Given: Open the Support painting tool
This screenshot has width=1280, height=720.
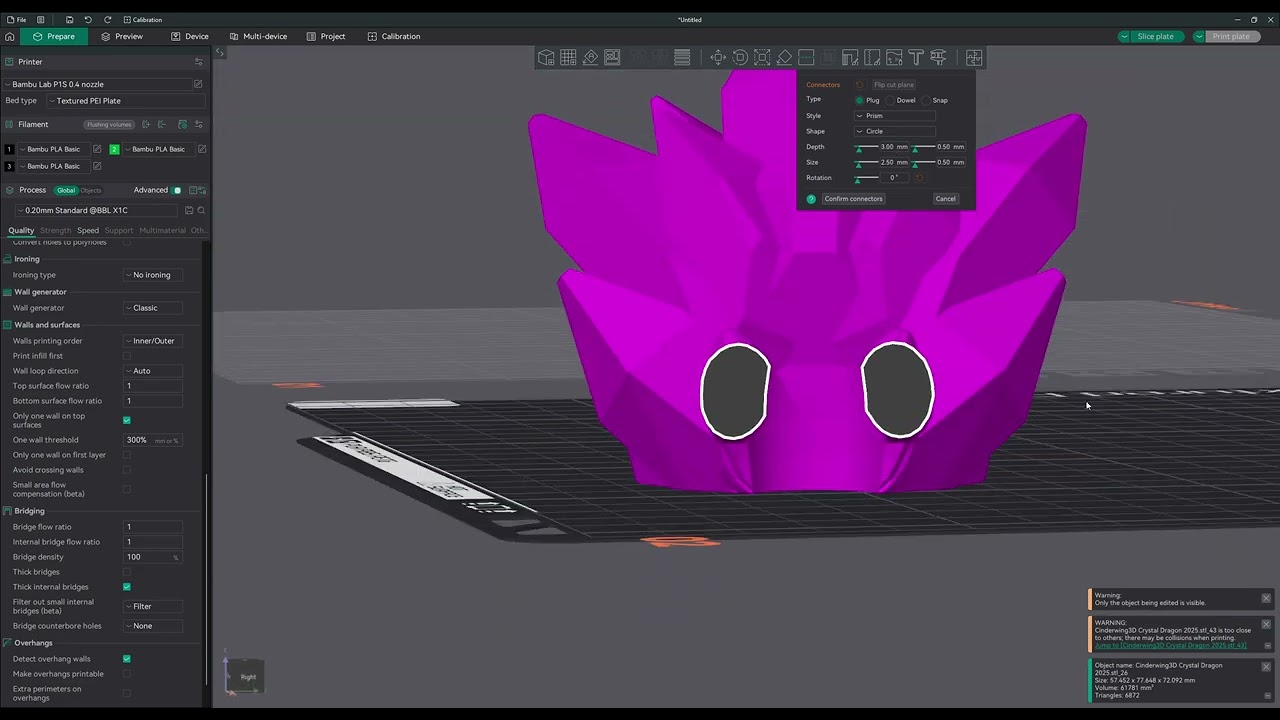Looking at the screenshot, I should click(x=850, y=57).
